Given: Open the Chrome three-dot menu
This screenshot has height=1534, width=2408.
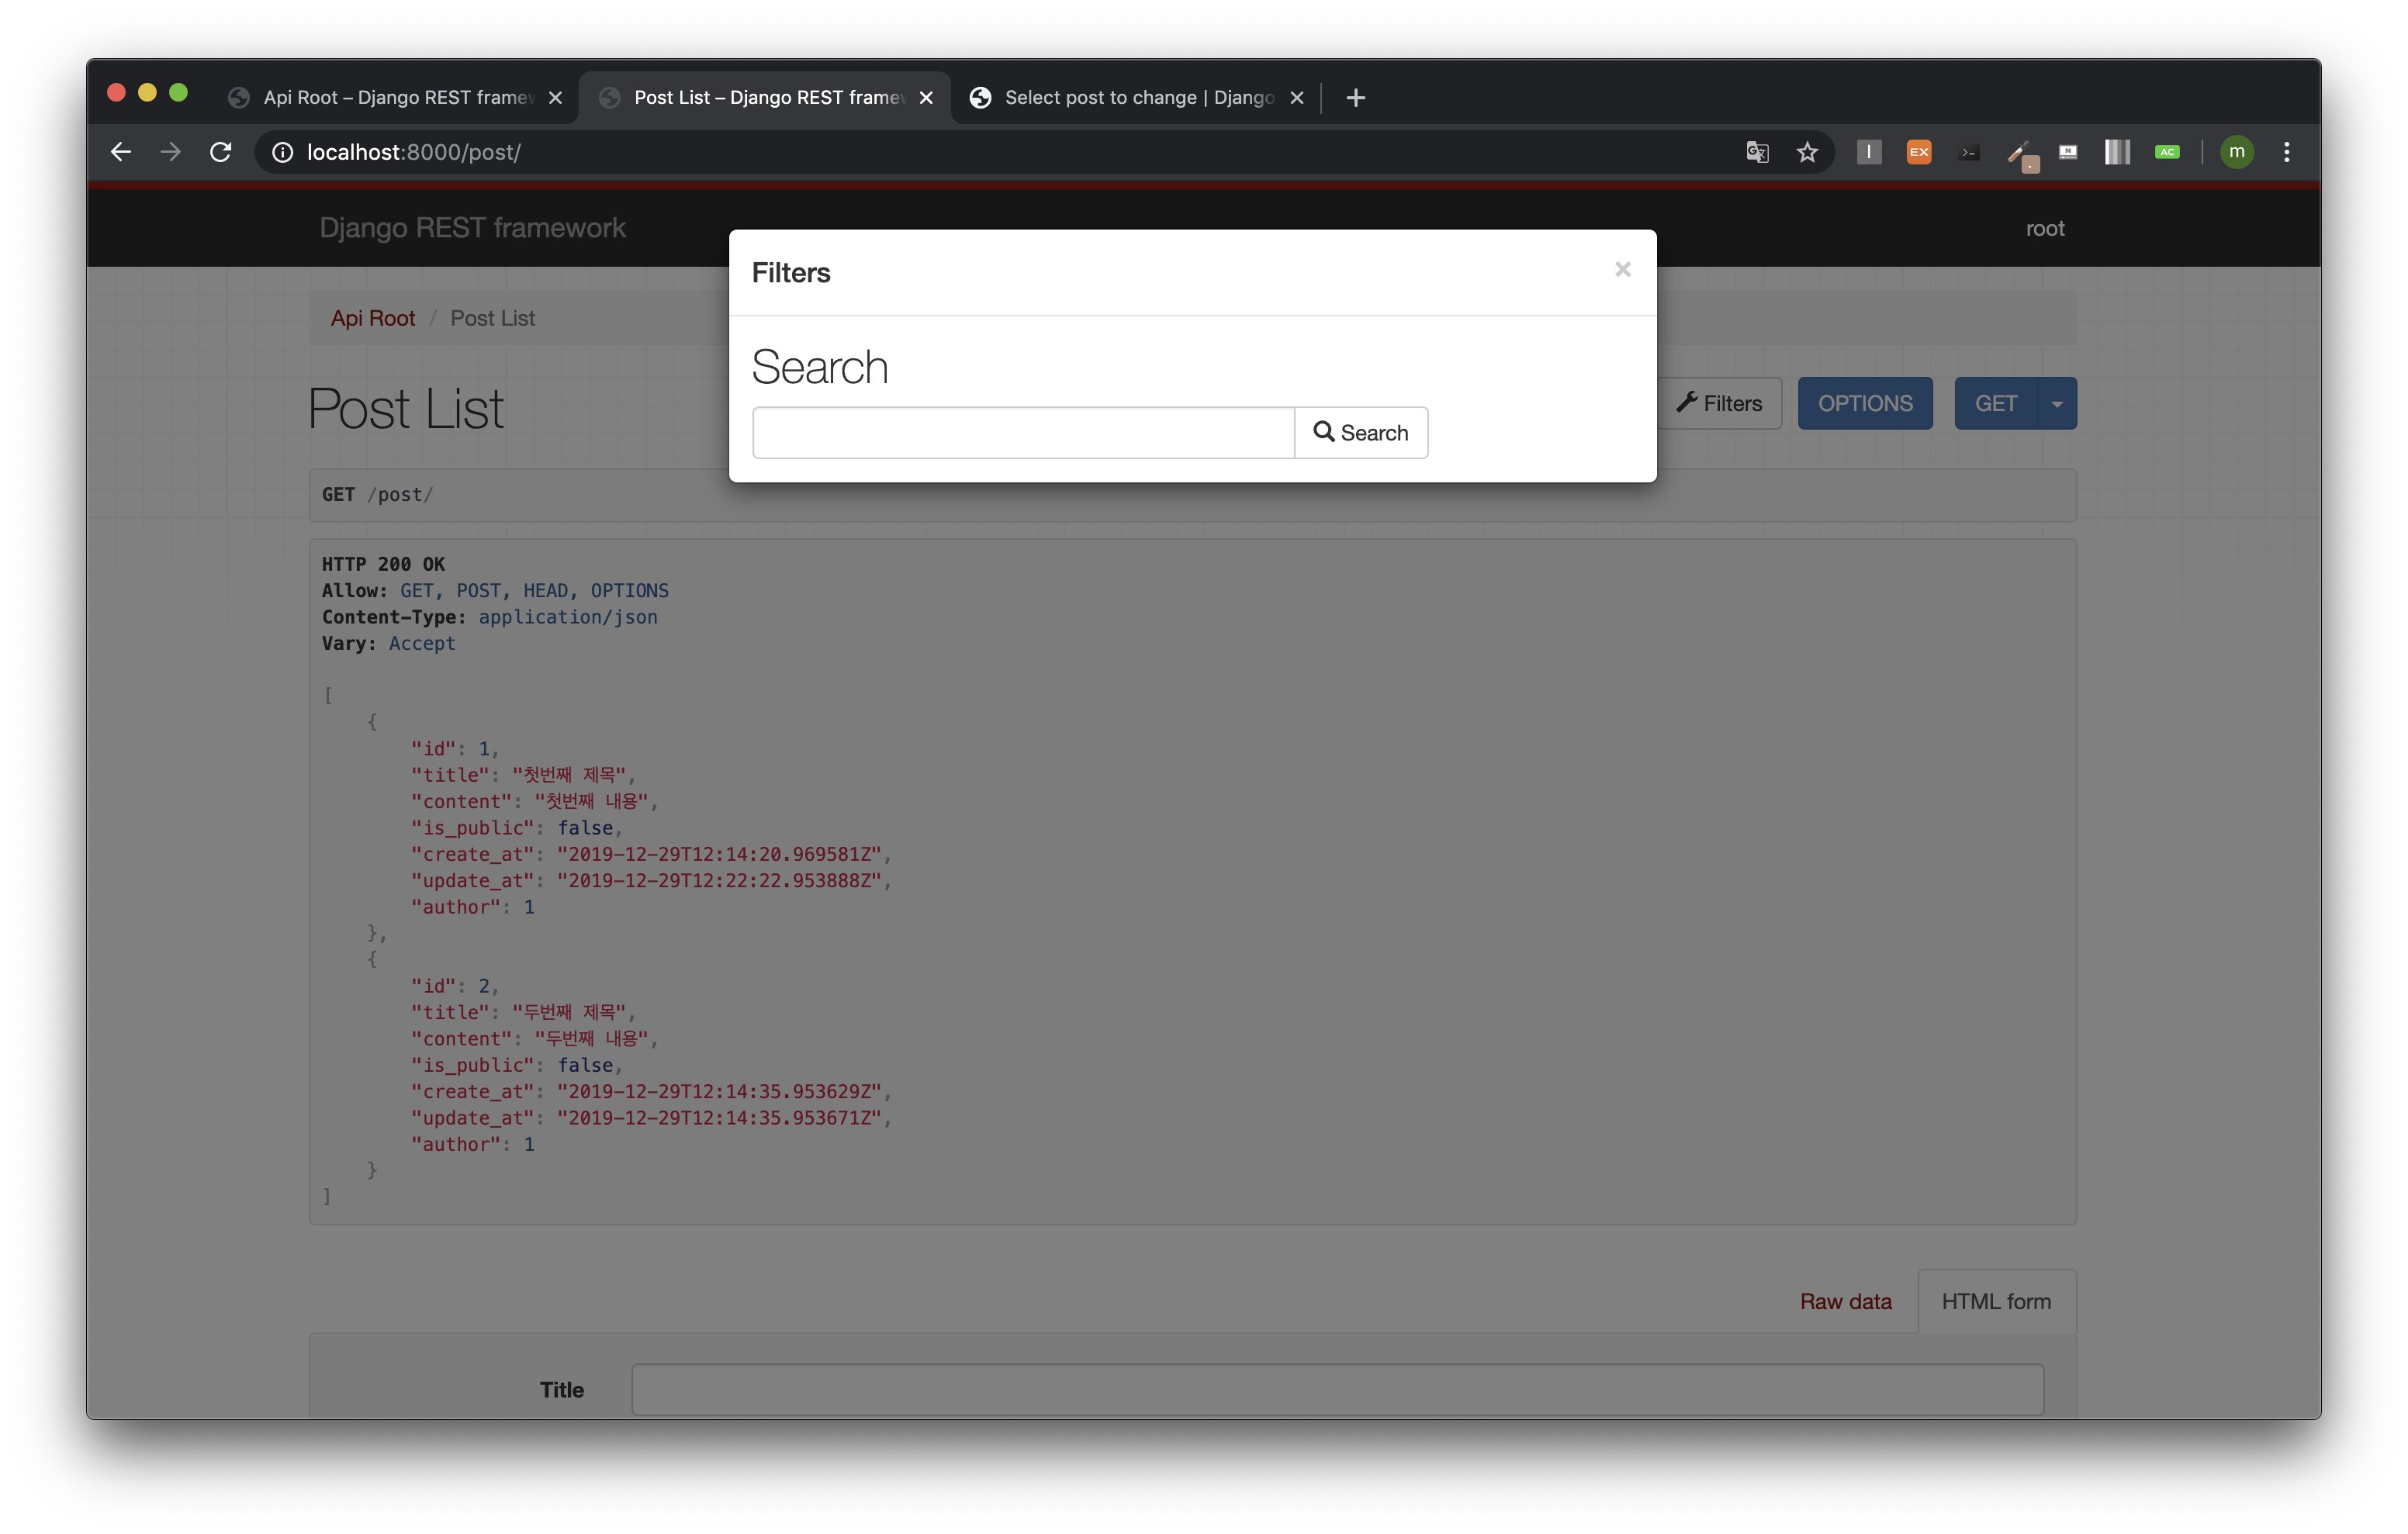Looking at the screenshot, I should (2287, 152).
